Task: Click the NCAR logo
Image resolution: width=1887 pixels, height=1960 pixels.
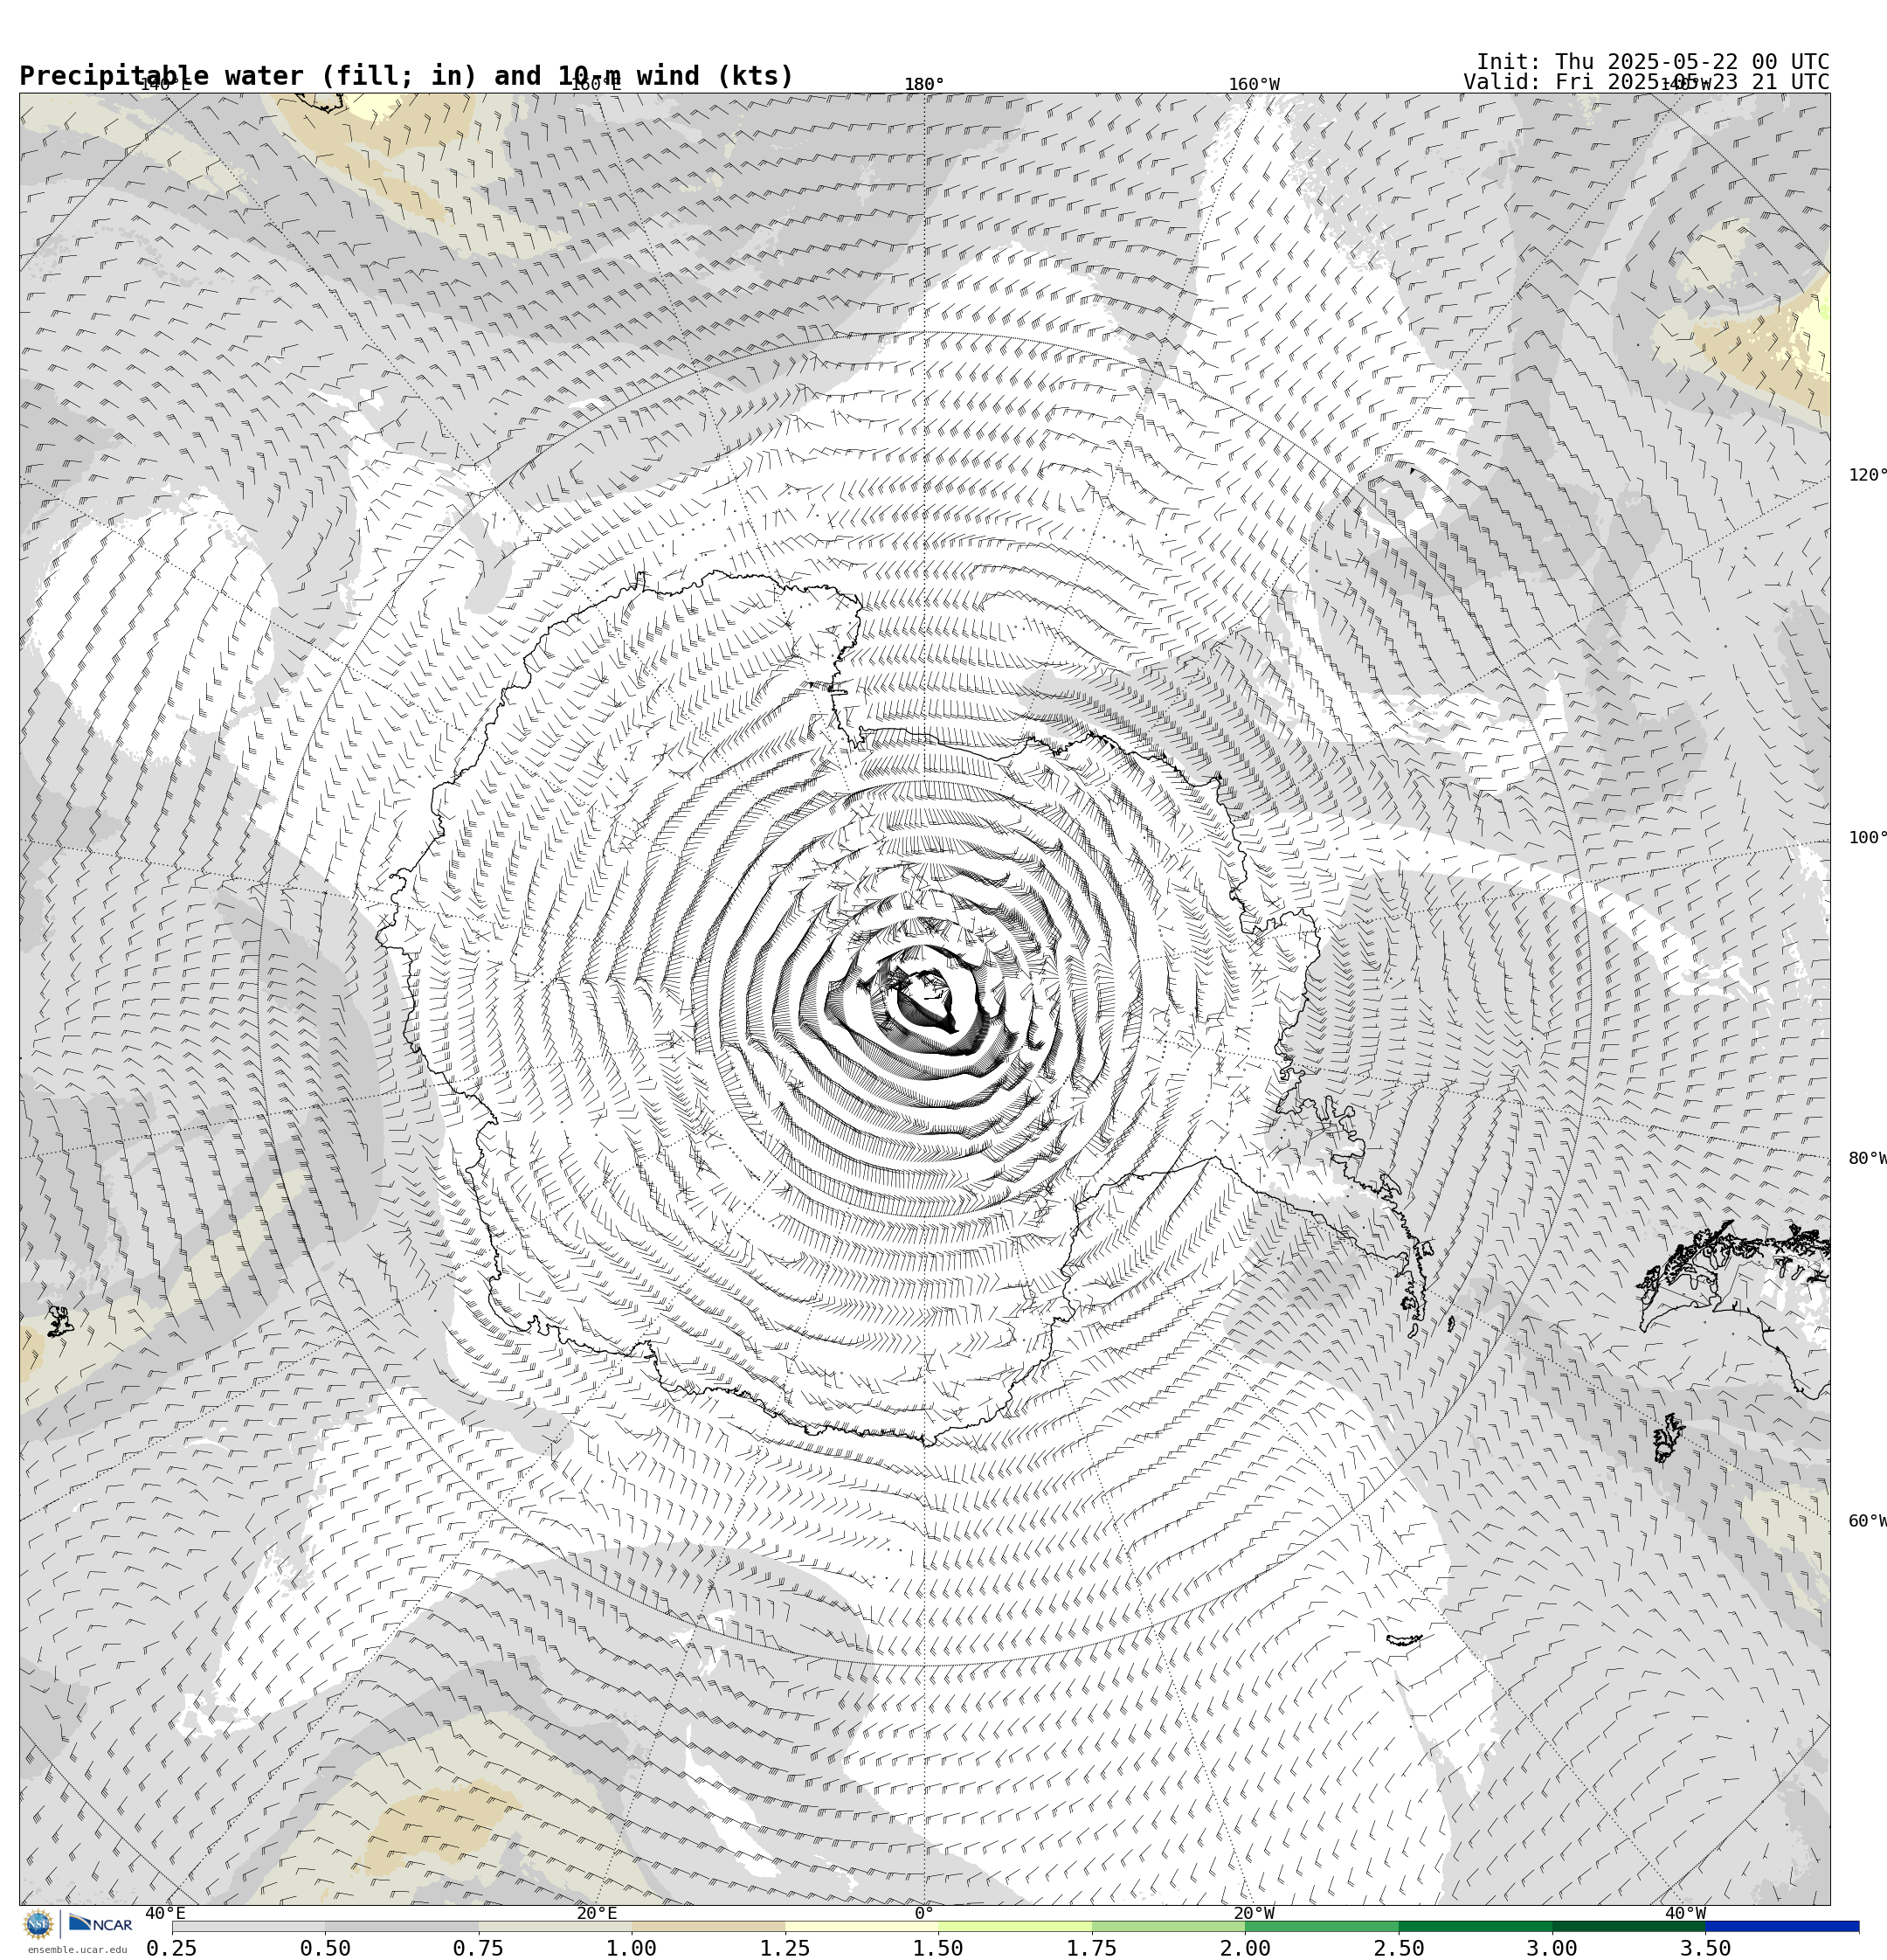Action: point(100,1924)
